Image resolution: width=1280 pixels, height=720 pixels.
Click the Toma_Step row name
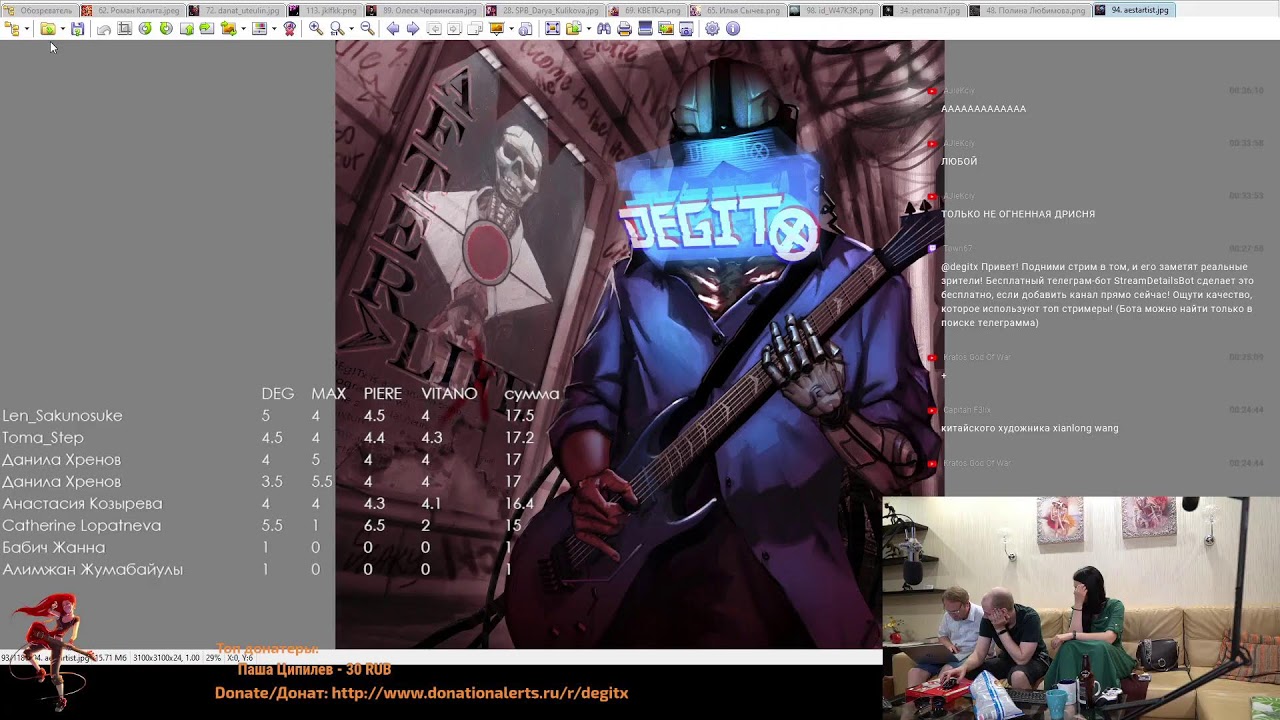click(x=43, y=438)
